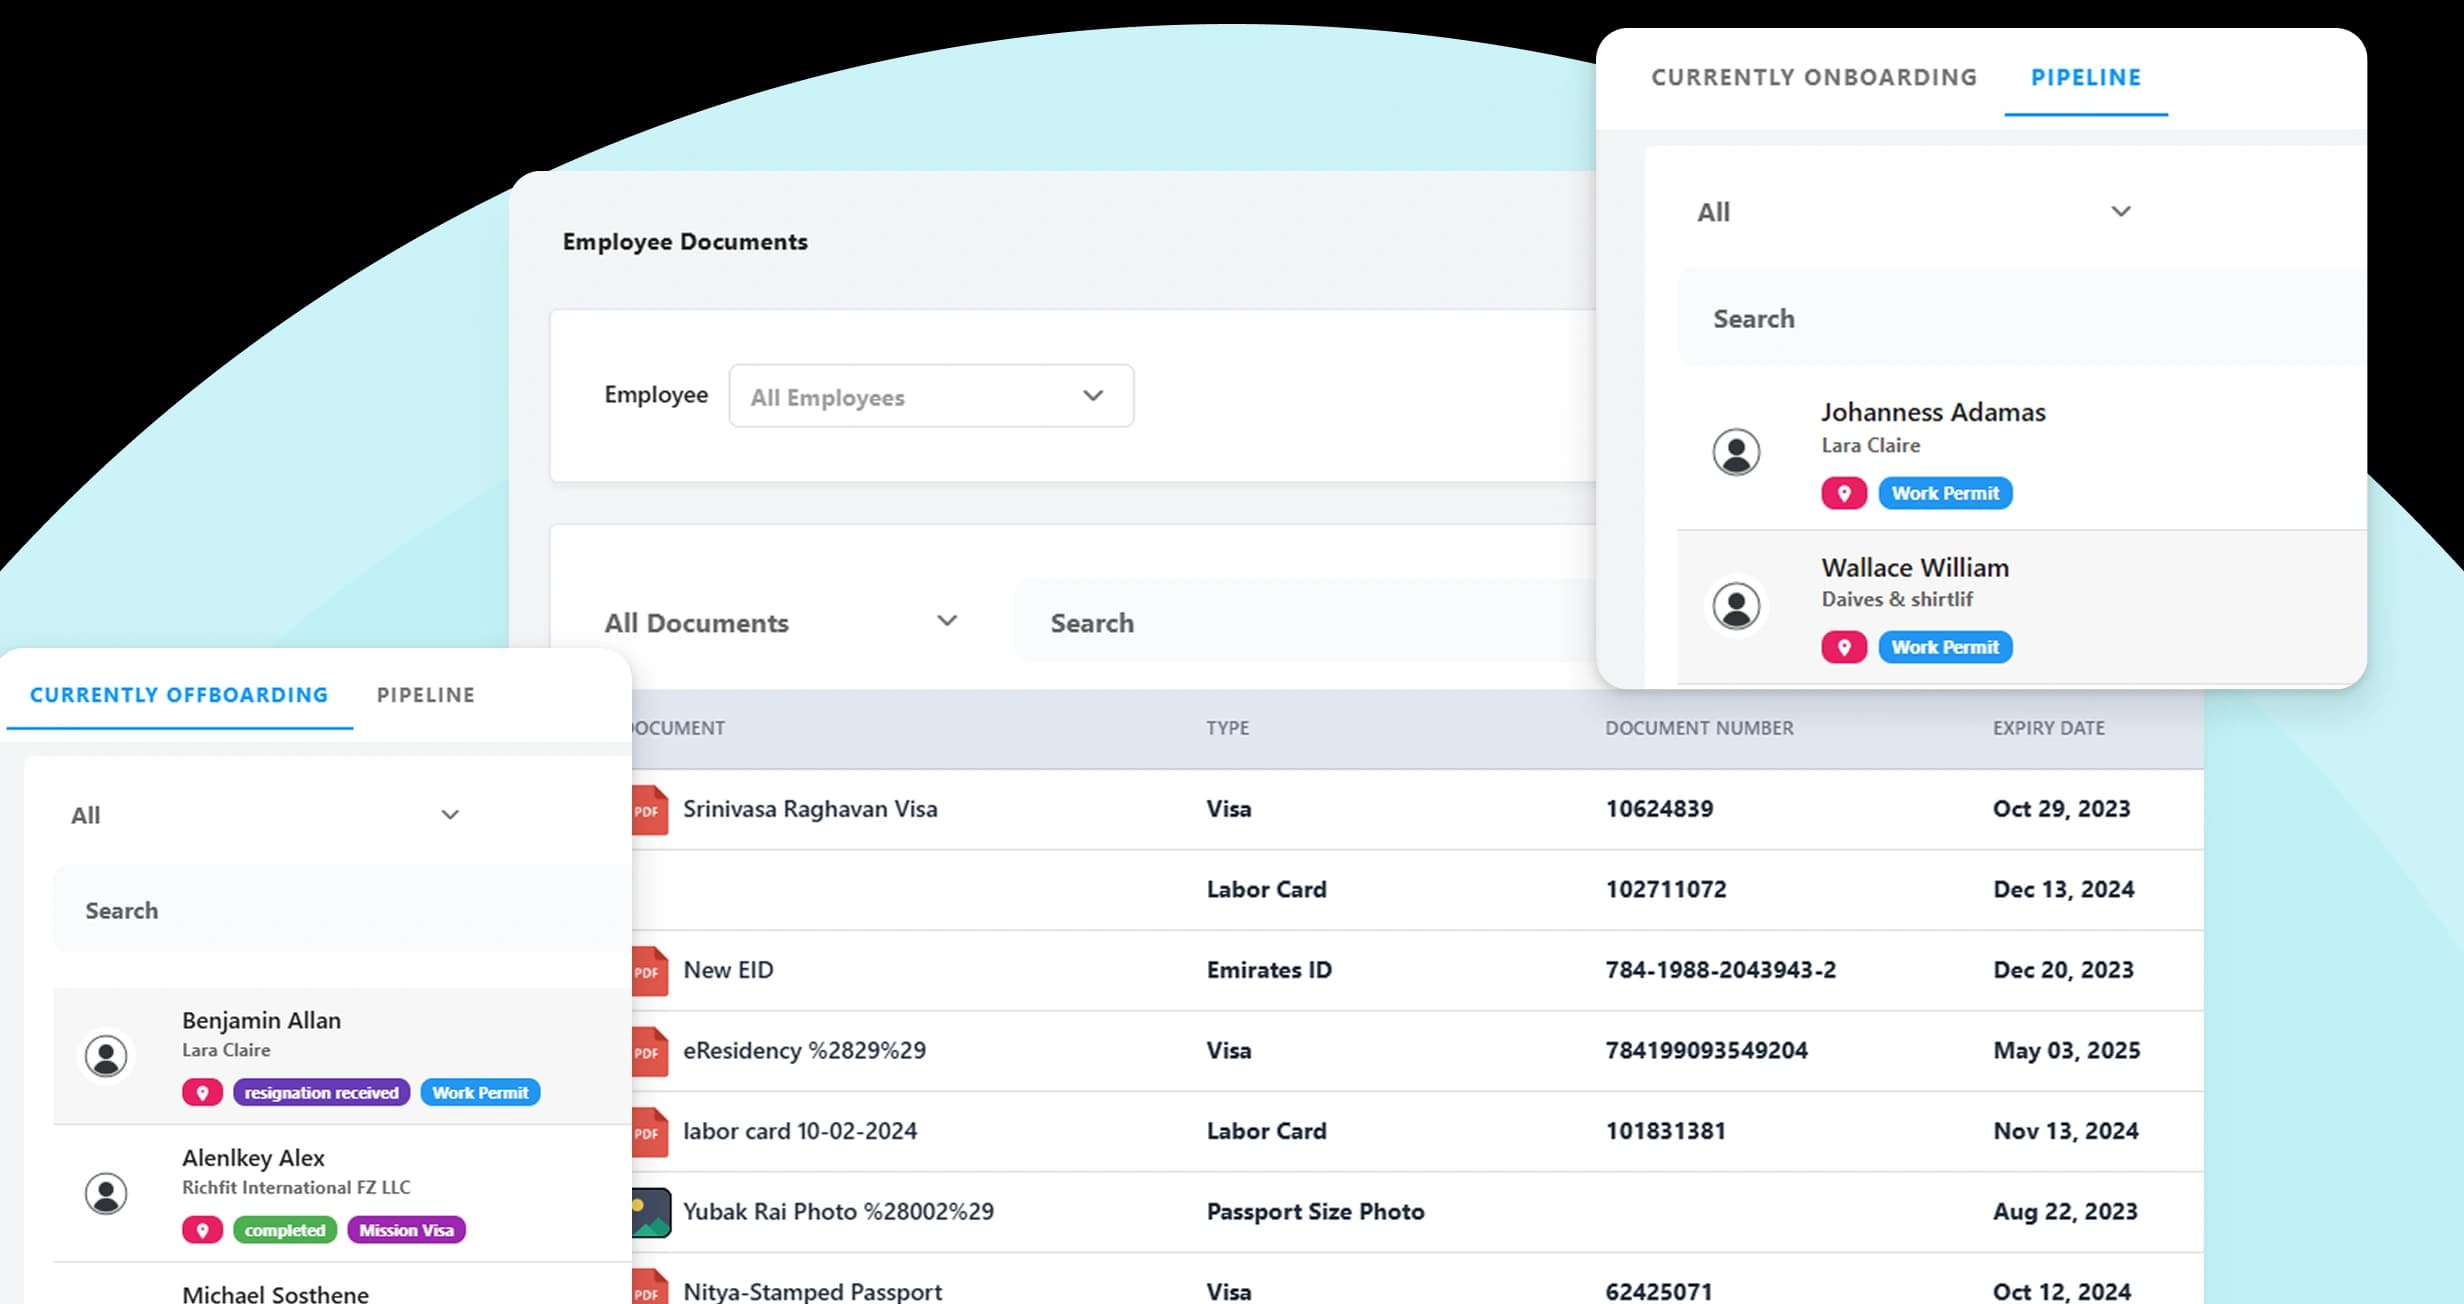The height and width of the screenshot is (1304, 2464).
Task: Click Work Permit tag for Johanness Adamas
Action: coord(1945,493)
